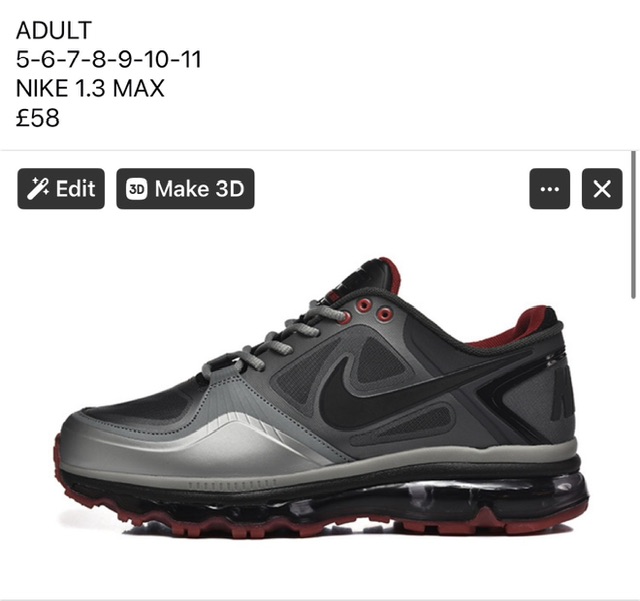Click the £58 price text

coord(38,118)
